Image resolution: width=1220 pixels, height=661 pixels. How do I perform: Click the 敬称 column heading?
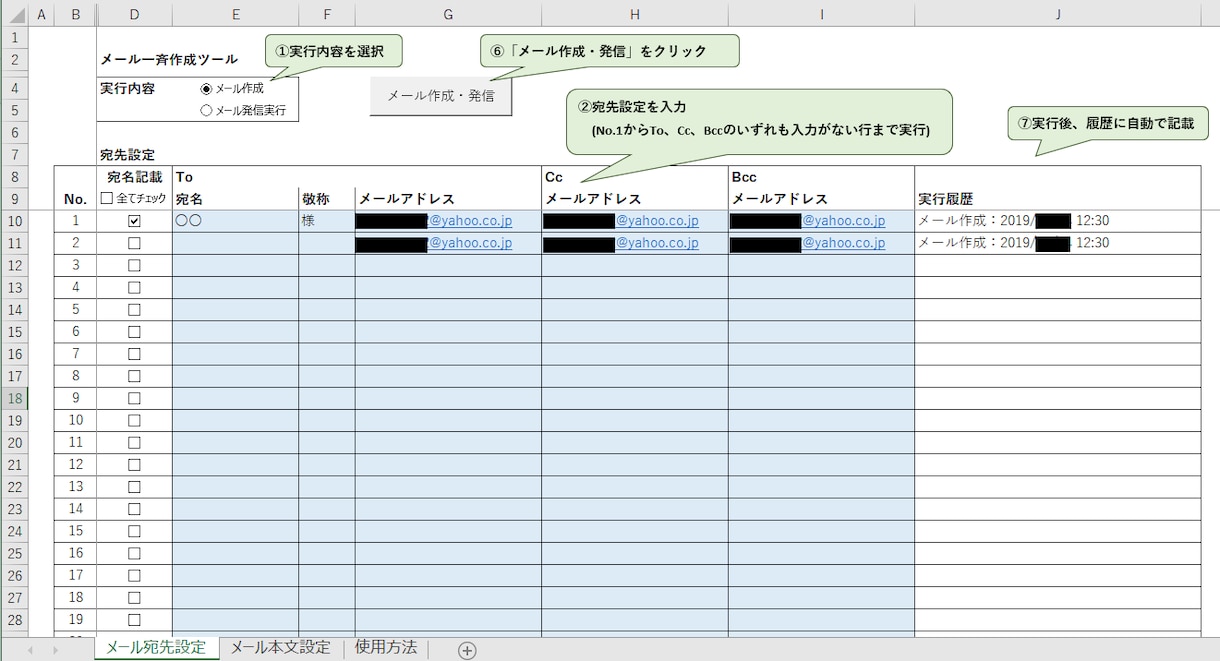315,199
